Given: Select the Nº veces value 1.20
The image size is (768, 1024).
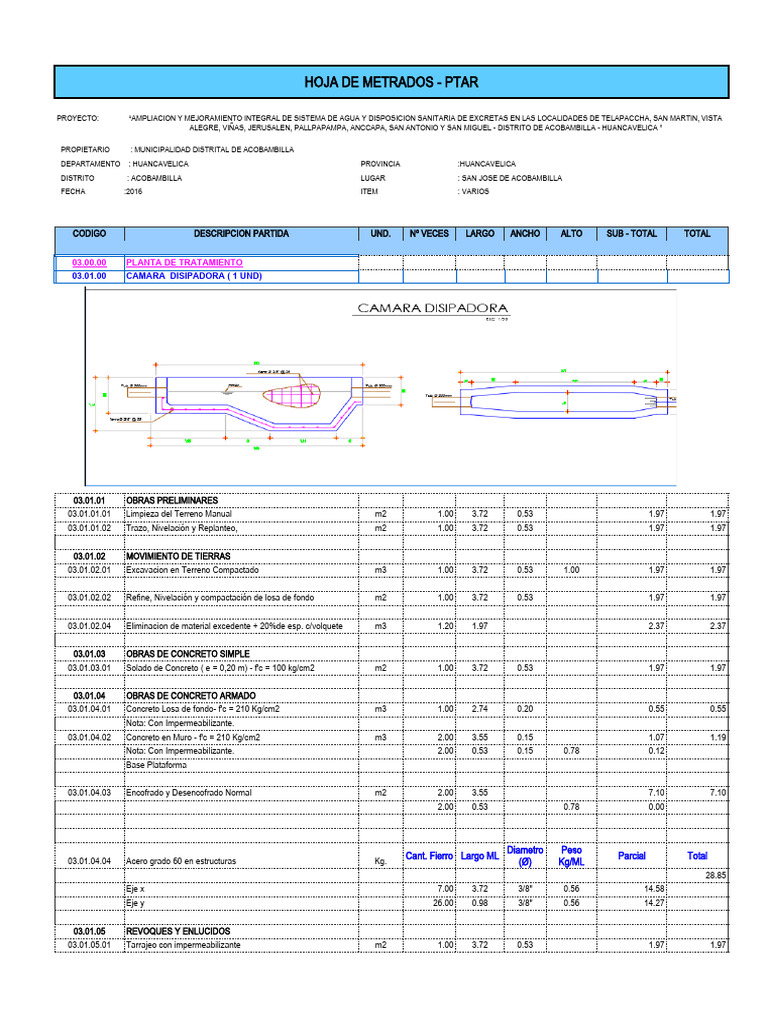Looking at the screenshot, I should coord(446,626).
